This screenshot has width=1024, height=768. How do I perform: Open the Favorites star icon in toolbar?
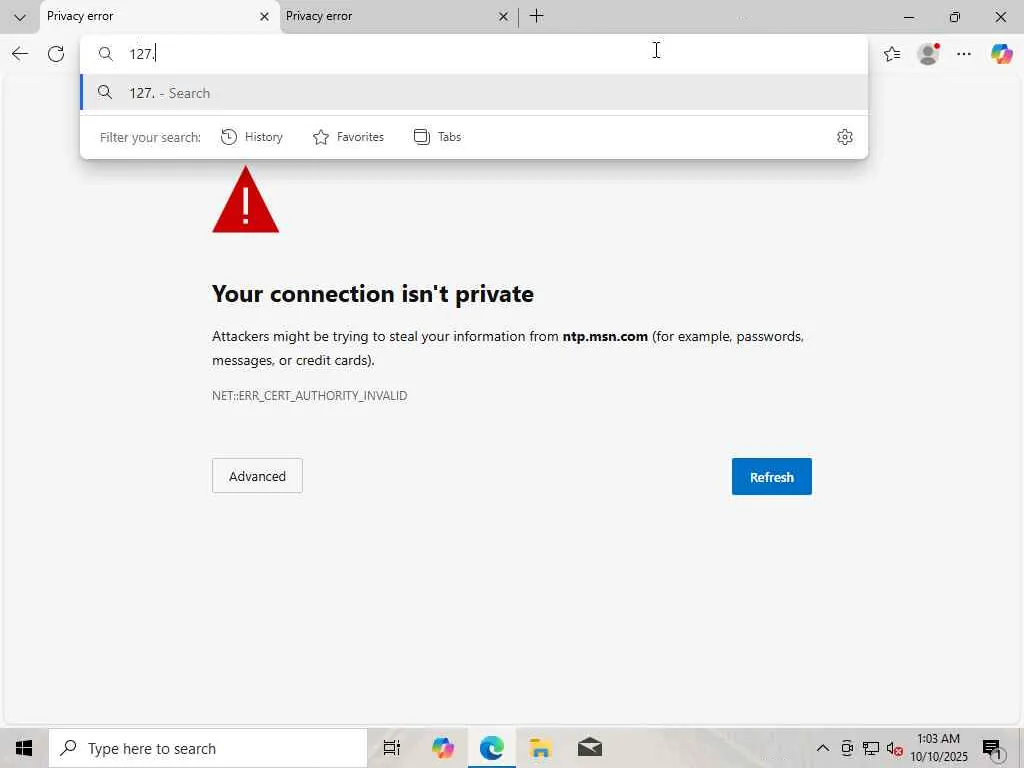click(892, 54)
